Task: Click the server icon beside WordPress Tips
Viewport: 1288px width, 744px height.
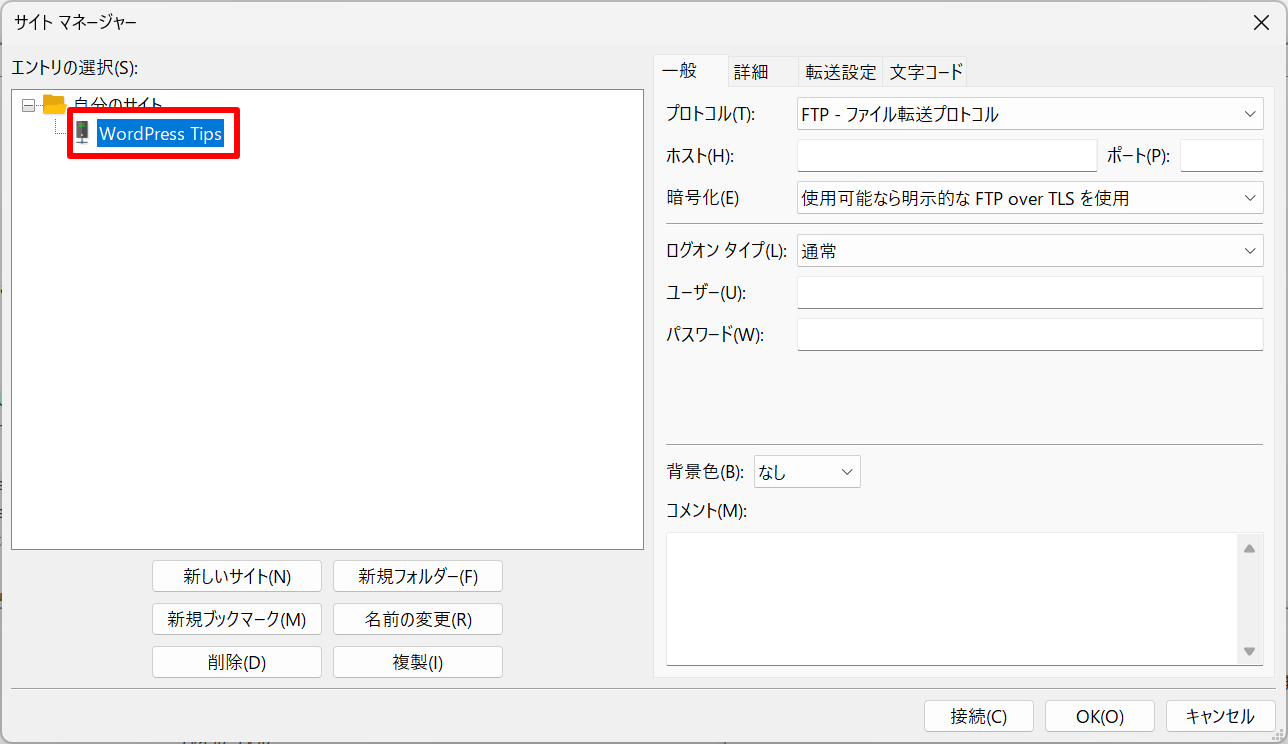Action: point(82,133)
